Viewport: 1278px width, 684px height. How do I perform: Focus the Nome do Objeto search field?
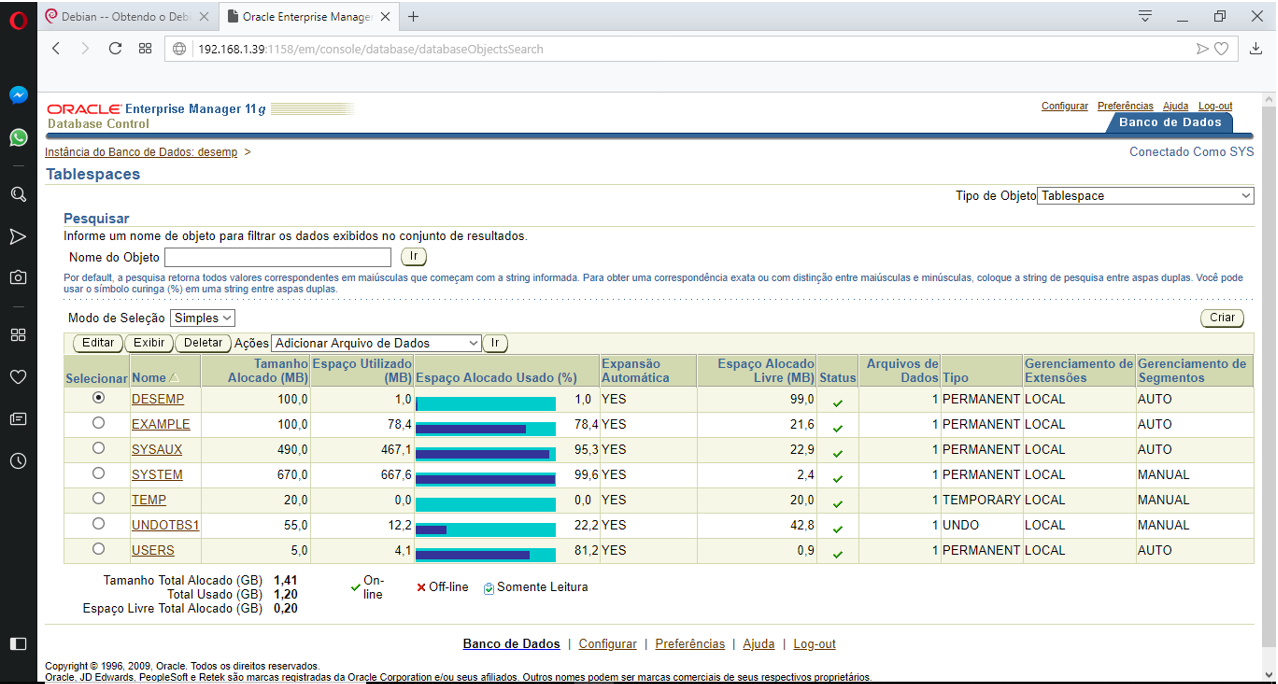click(278, 257)
